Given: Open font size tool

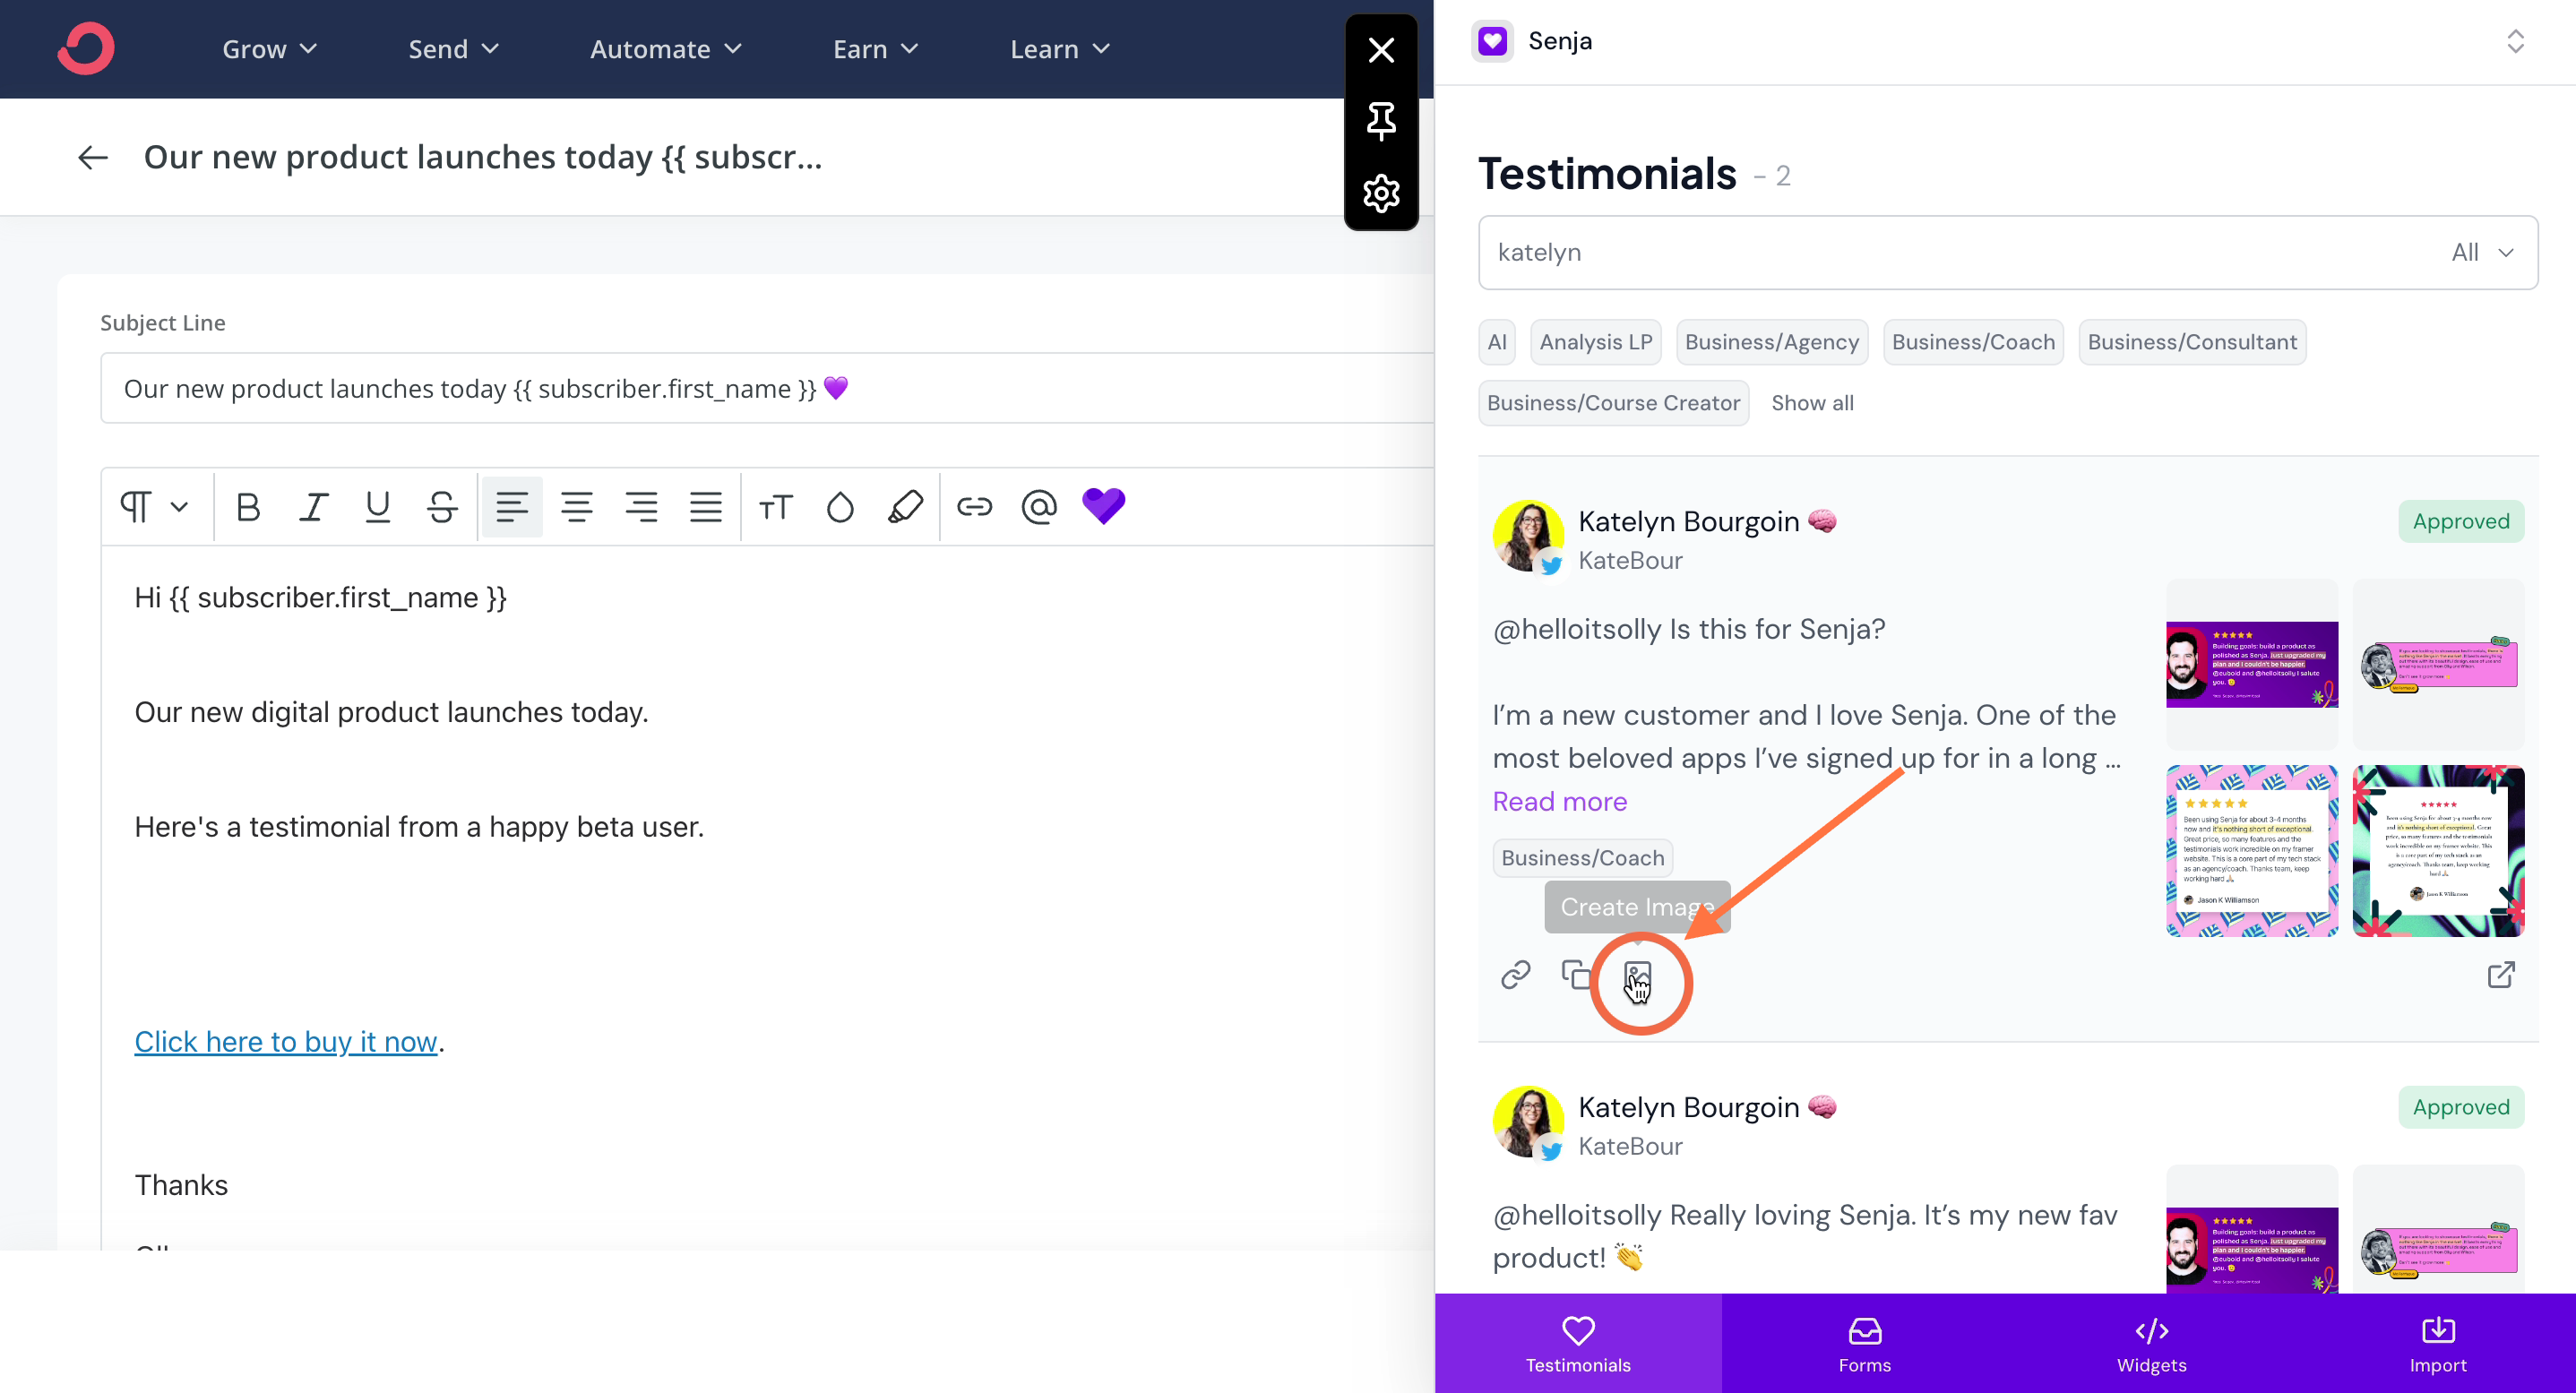Looking at the screenshot, I should coord(776,507).
